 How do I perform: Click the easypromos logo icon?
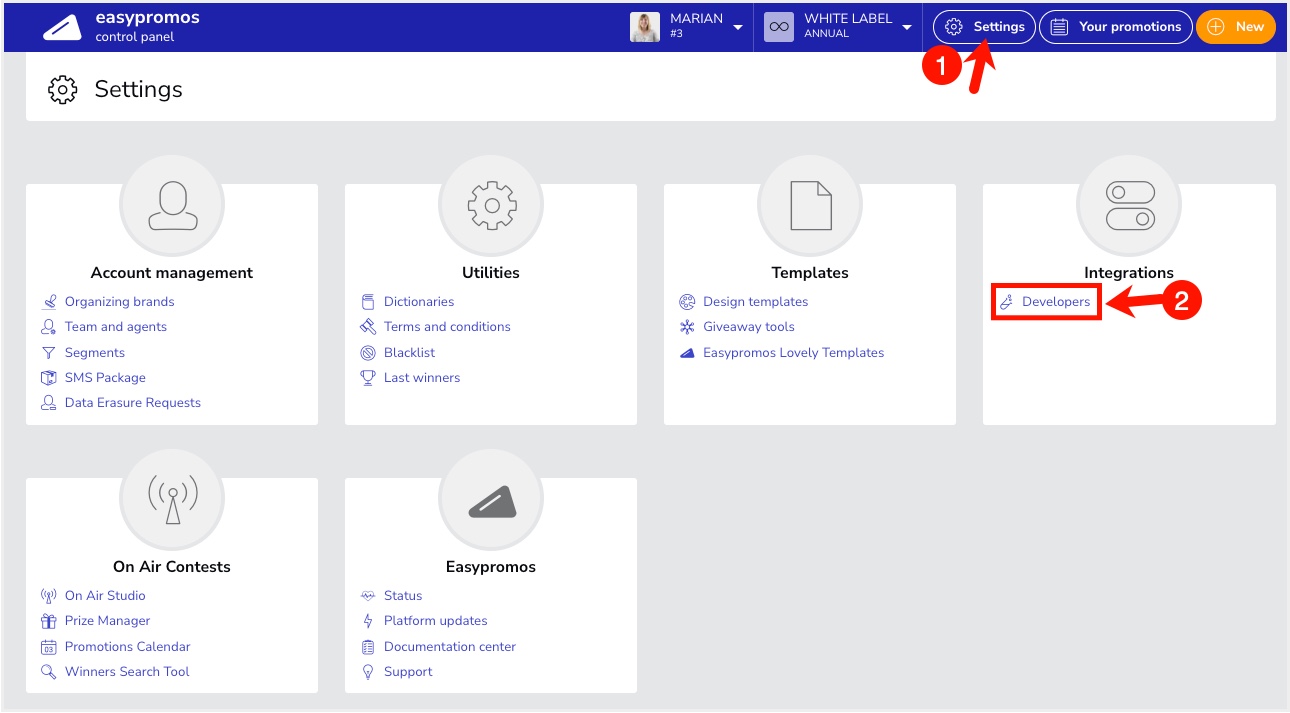(62, 27)
